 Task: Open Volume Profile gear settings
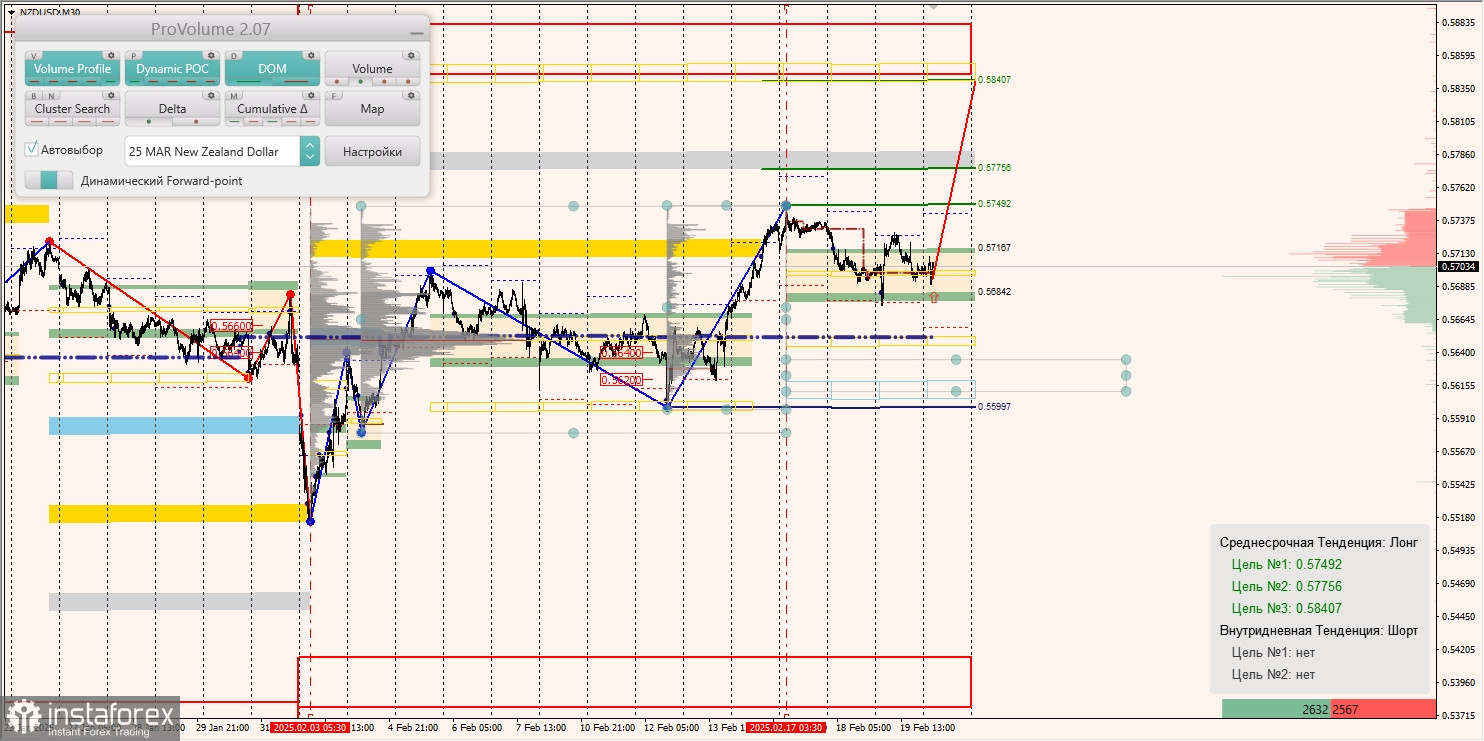click(111, 55)
